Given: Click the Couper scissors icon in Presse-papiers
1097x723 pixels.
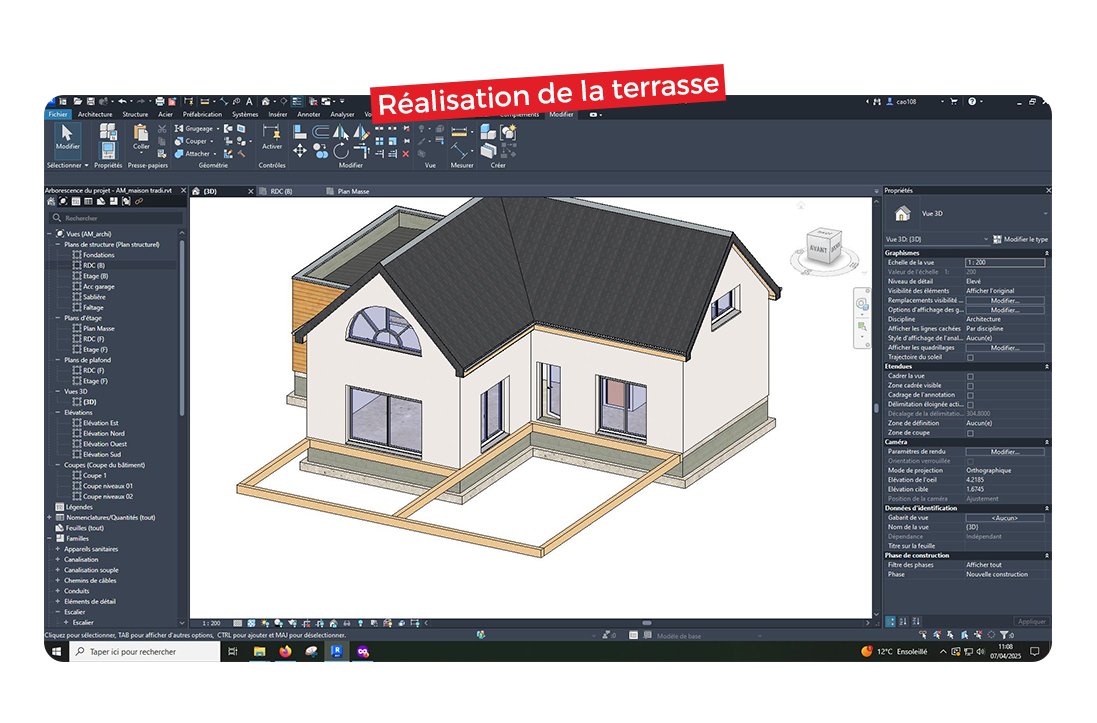Looking at the screenshot, I should pos(162,129).
